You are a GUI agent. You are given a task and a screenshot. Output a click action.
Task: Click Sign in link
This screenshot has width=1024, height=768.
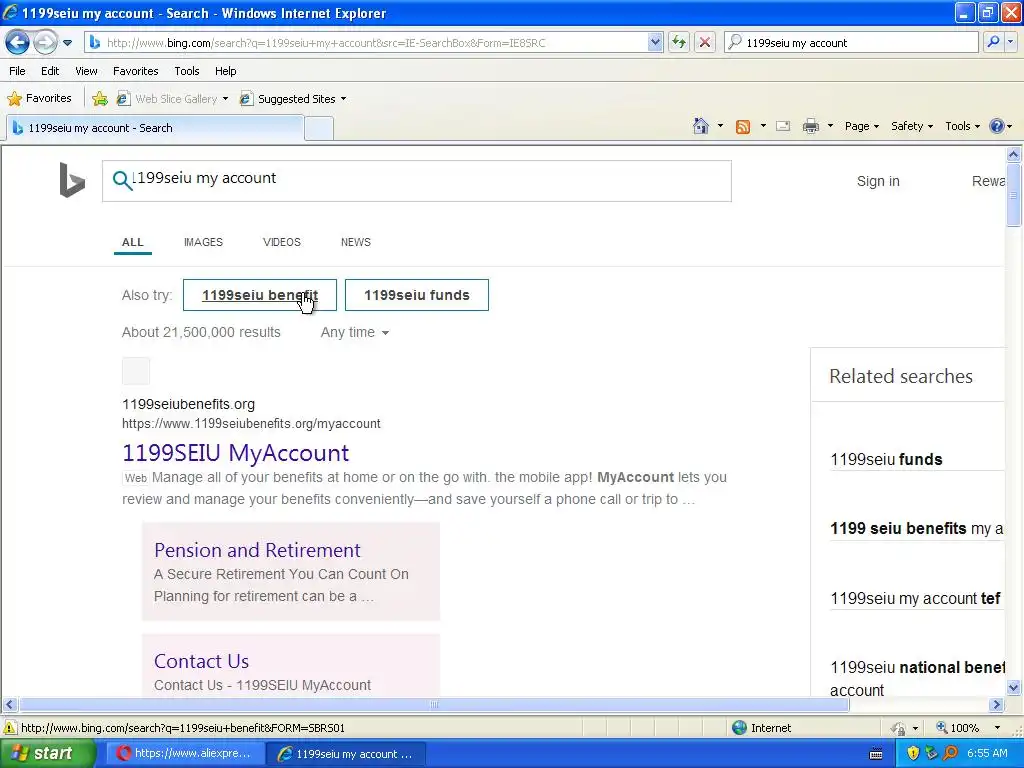click(878, 181)
